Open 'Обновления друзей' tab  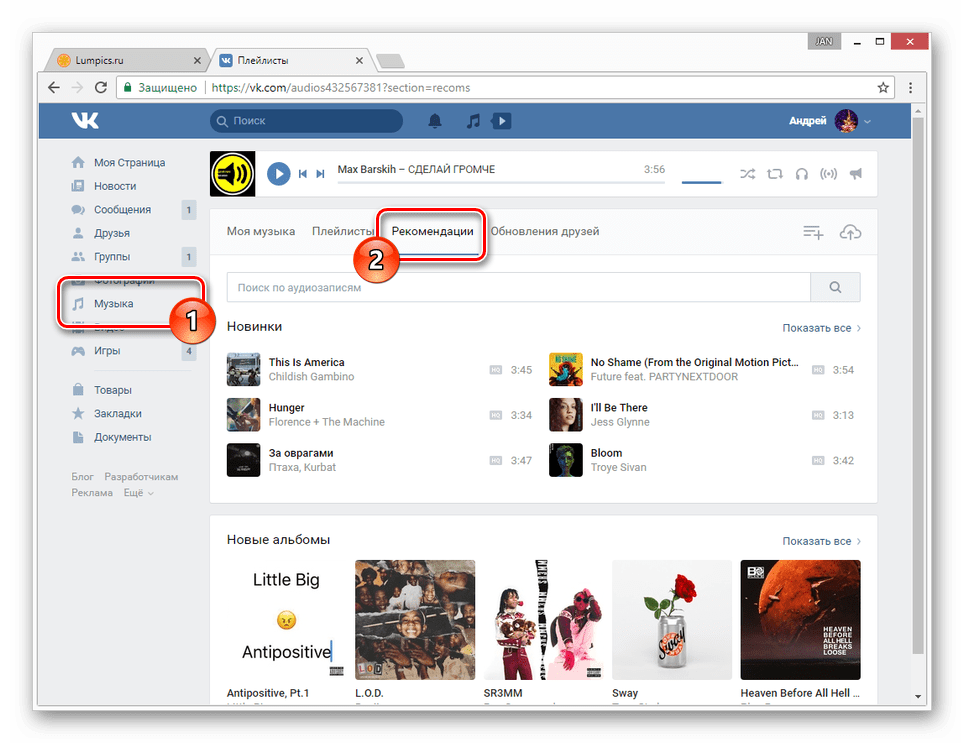click(545, 232)
